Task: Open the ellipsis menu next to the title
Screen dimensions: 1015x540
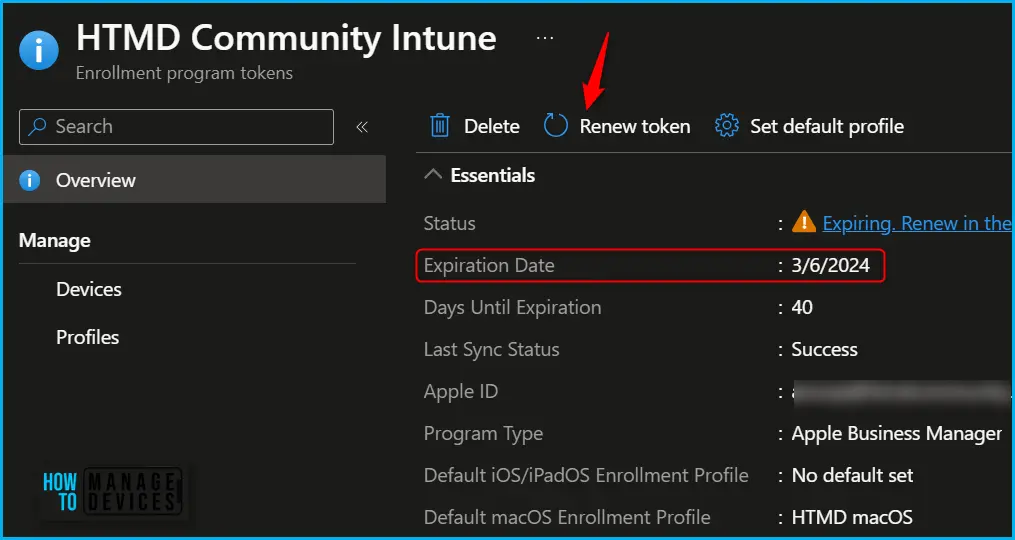Action: [x=544, y=38]
